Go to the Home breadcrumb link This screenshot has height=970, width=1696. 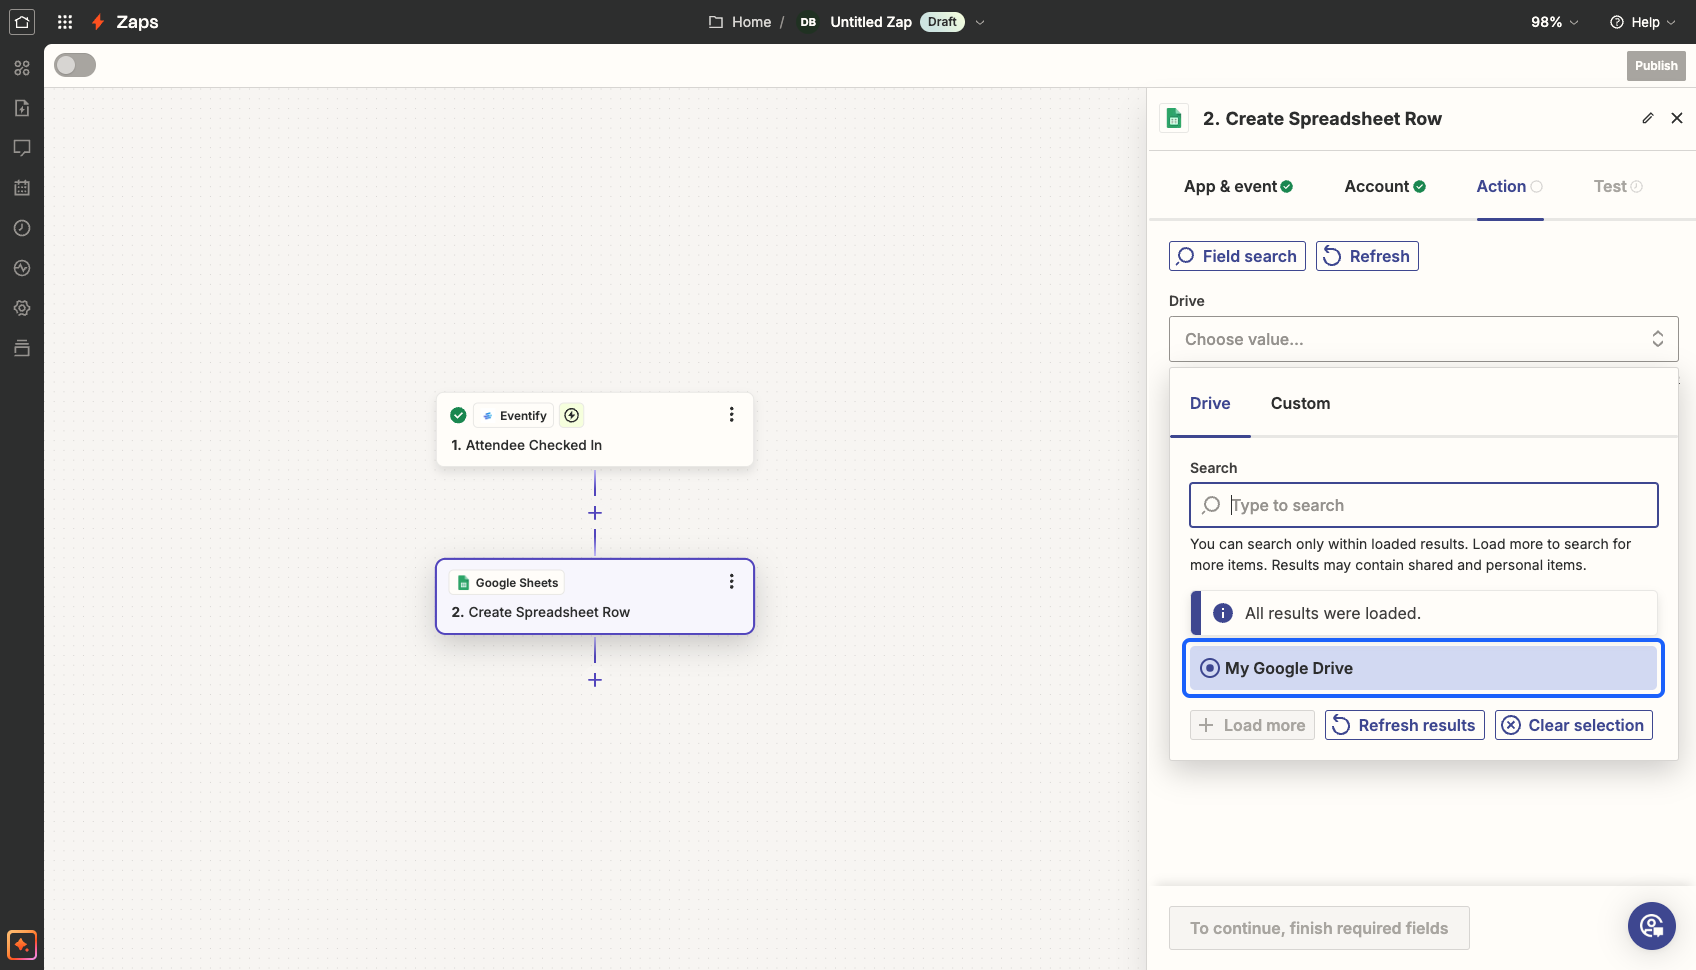(751, 22)
